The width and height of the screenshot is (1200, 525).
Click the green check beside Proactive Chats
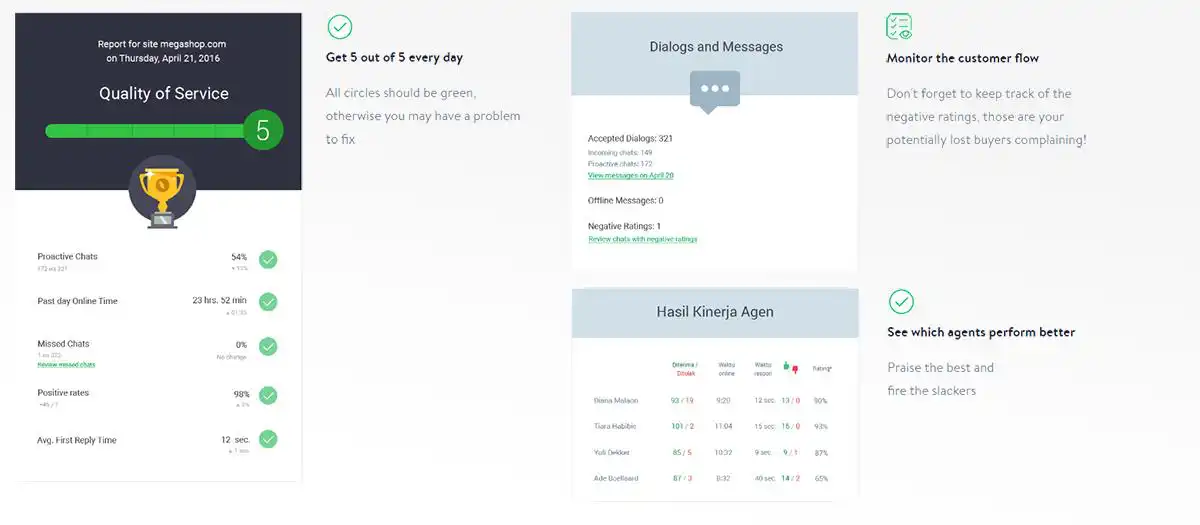(x=268, y=260)
